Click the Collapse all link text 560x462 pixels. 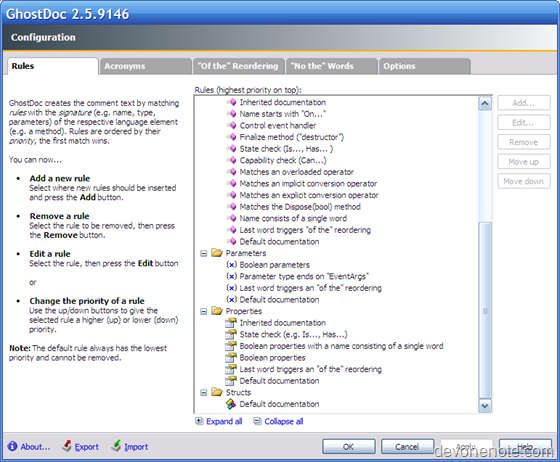[x=284, y=421]
